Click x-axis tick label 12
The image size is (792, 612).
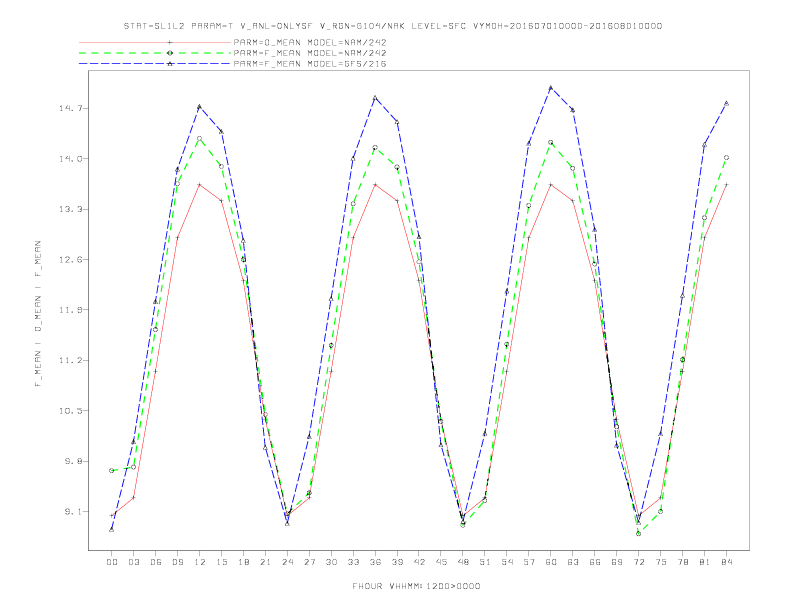pos(200,562)
